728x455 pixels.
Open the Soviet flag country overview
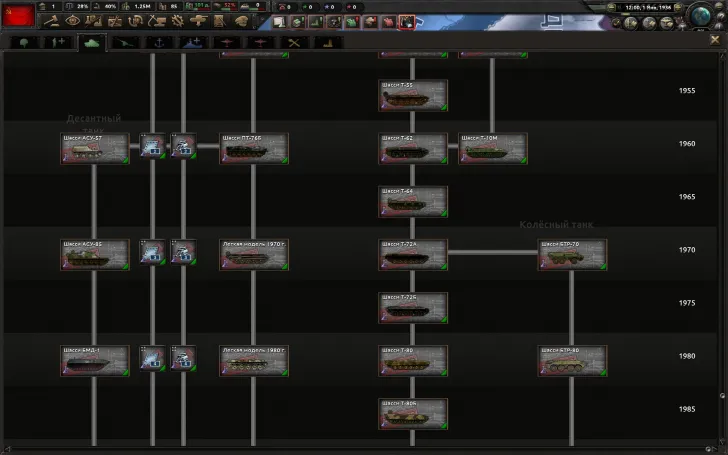[x=18, y=15]
